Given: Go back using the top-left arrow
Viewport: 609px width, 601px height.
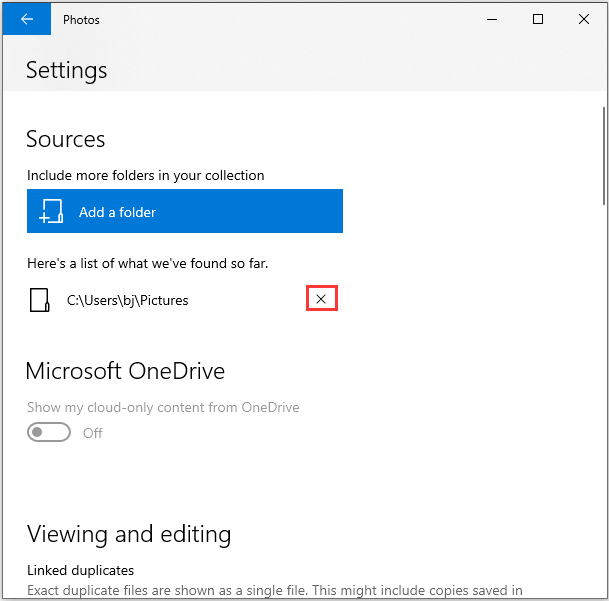Looking at the screenshot, I should click(26, 19).
